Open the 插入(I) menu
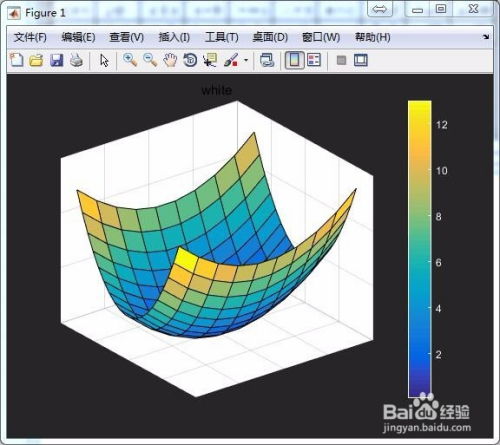Viewport: 500px width, 445px height. 174,37
